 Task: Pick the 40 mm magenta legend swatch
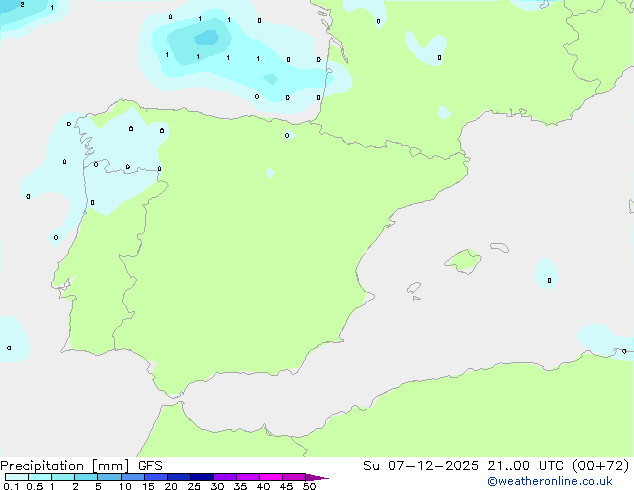(x=271, y=477)
